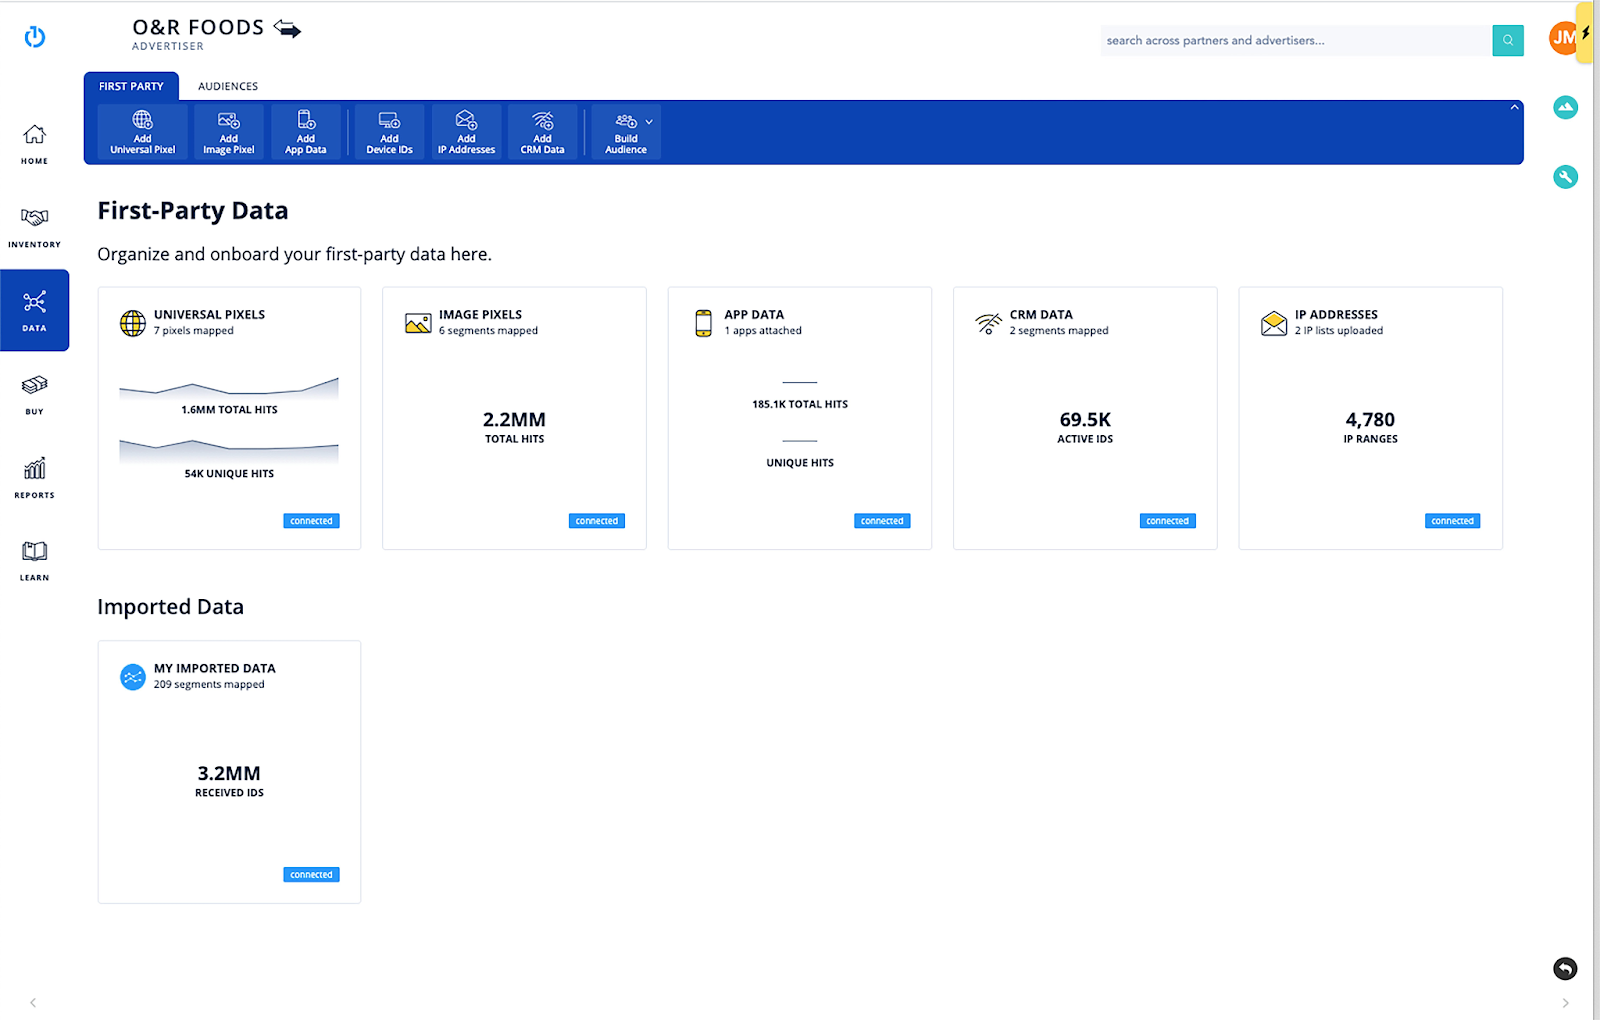
Task: Switch to the Audiences tab
Action: click(x=227, y=86)
